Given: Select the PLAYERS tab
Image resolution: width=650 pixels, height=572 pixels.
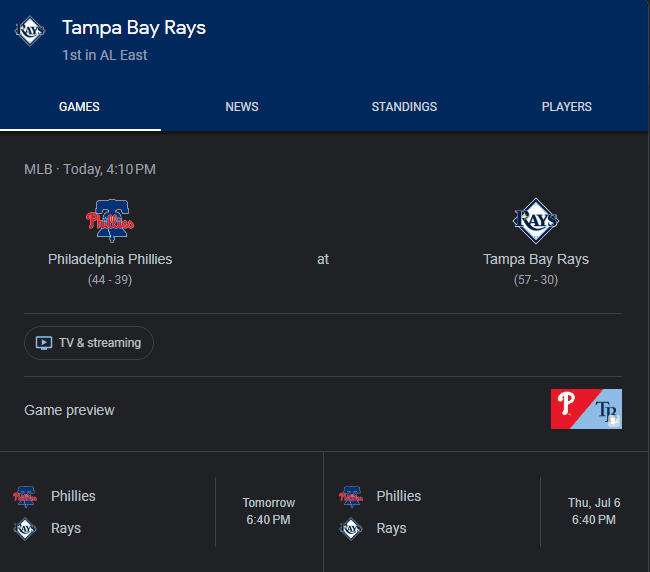Looking at the screenshot, I should pyautogui.click(x=567, y=107).
